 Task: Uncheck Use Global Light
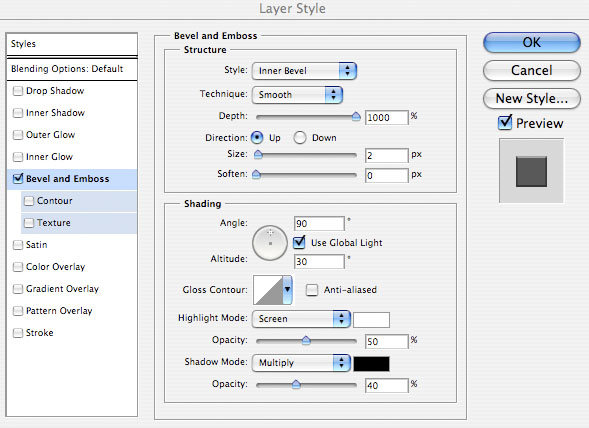[299, 242]
